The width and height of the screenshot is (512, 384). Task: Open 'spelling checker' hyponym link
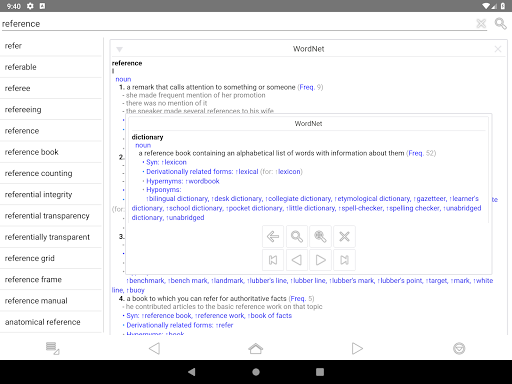(x=413, y=208)
